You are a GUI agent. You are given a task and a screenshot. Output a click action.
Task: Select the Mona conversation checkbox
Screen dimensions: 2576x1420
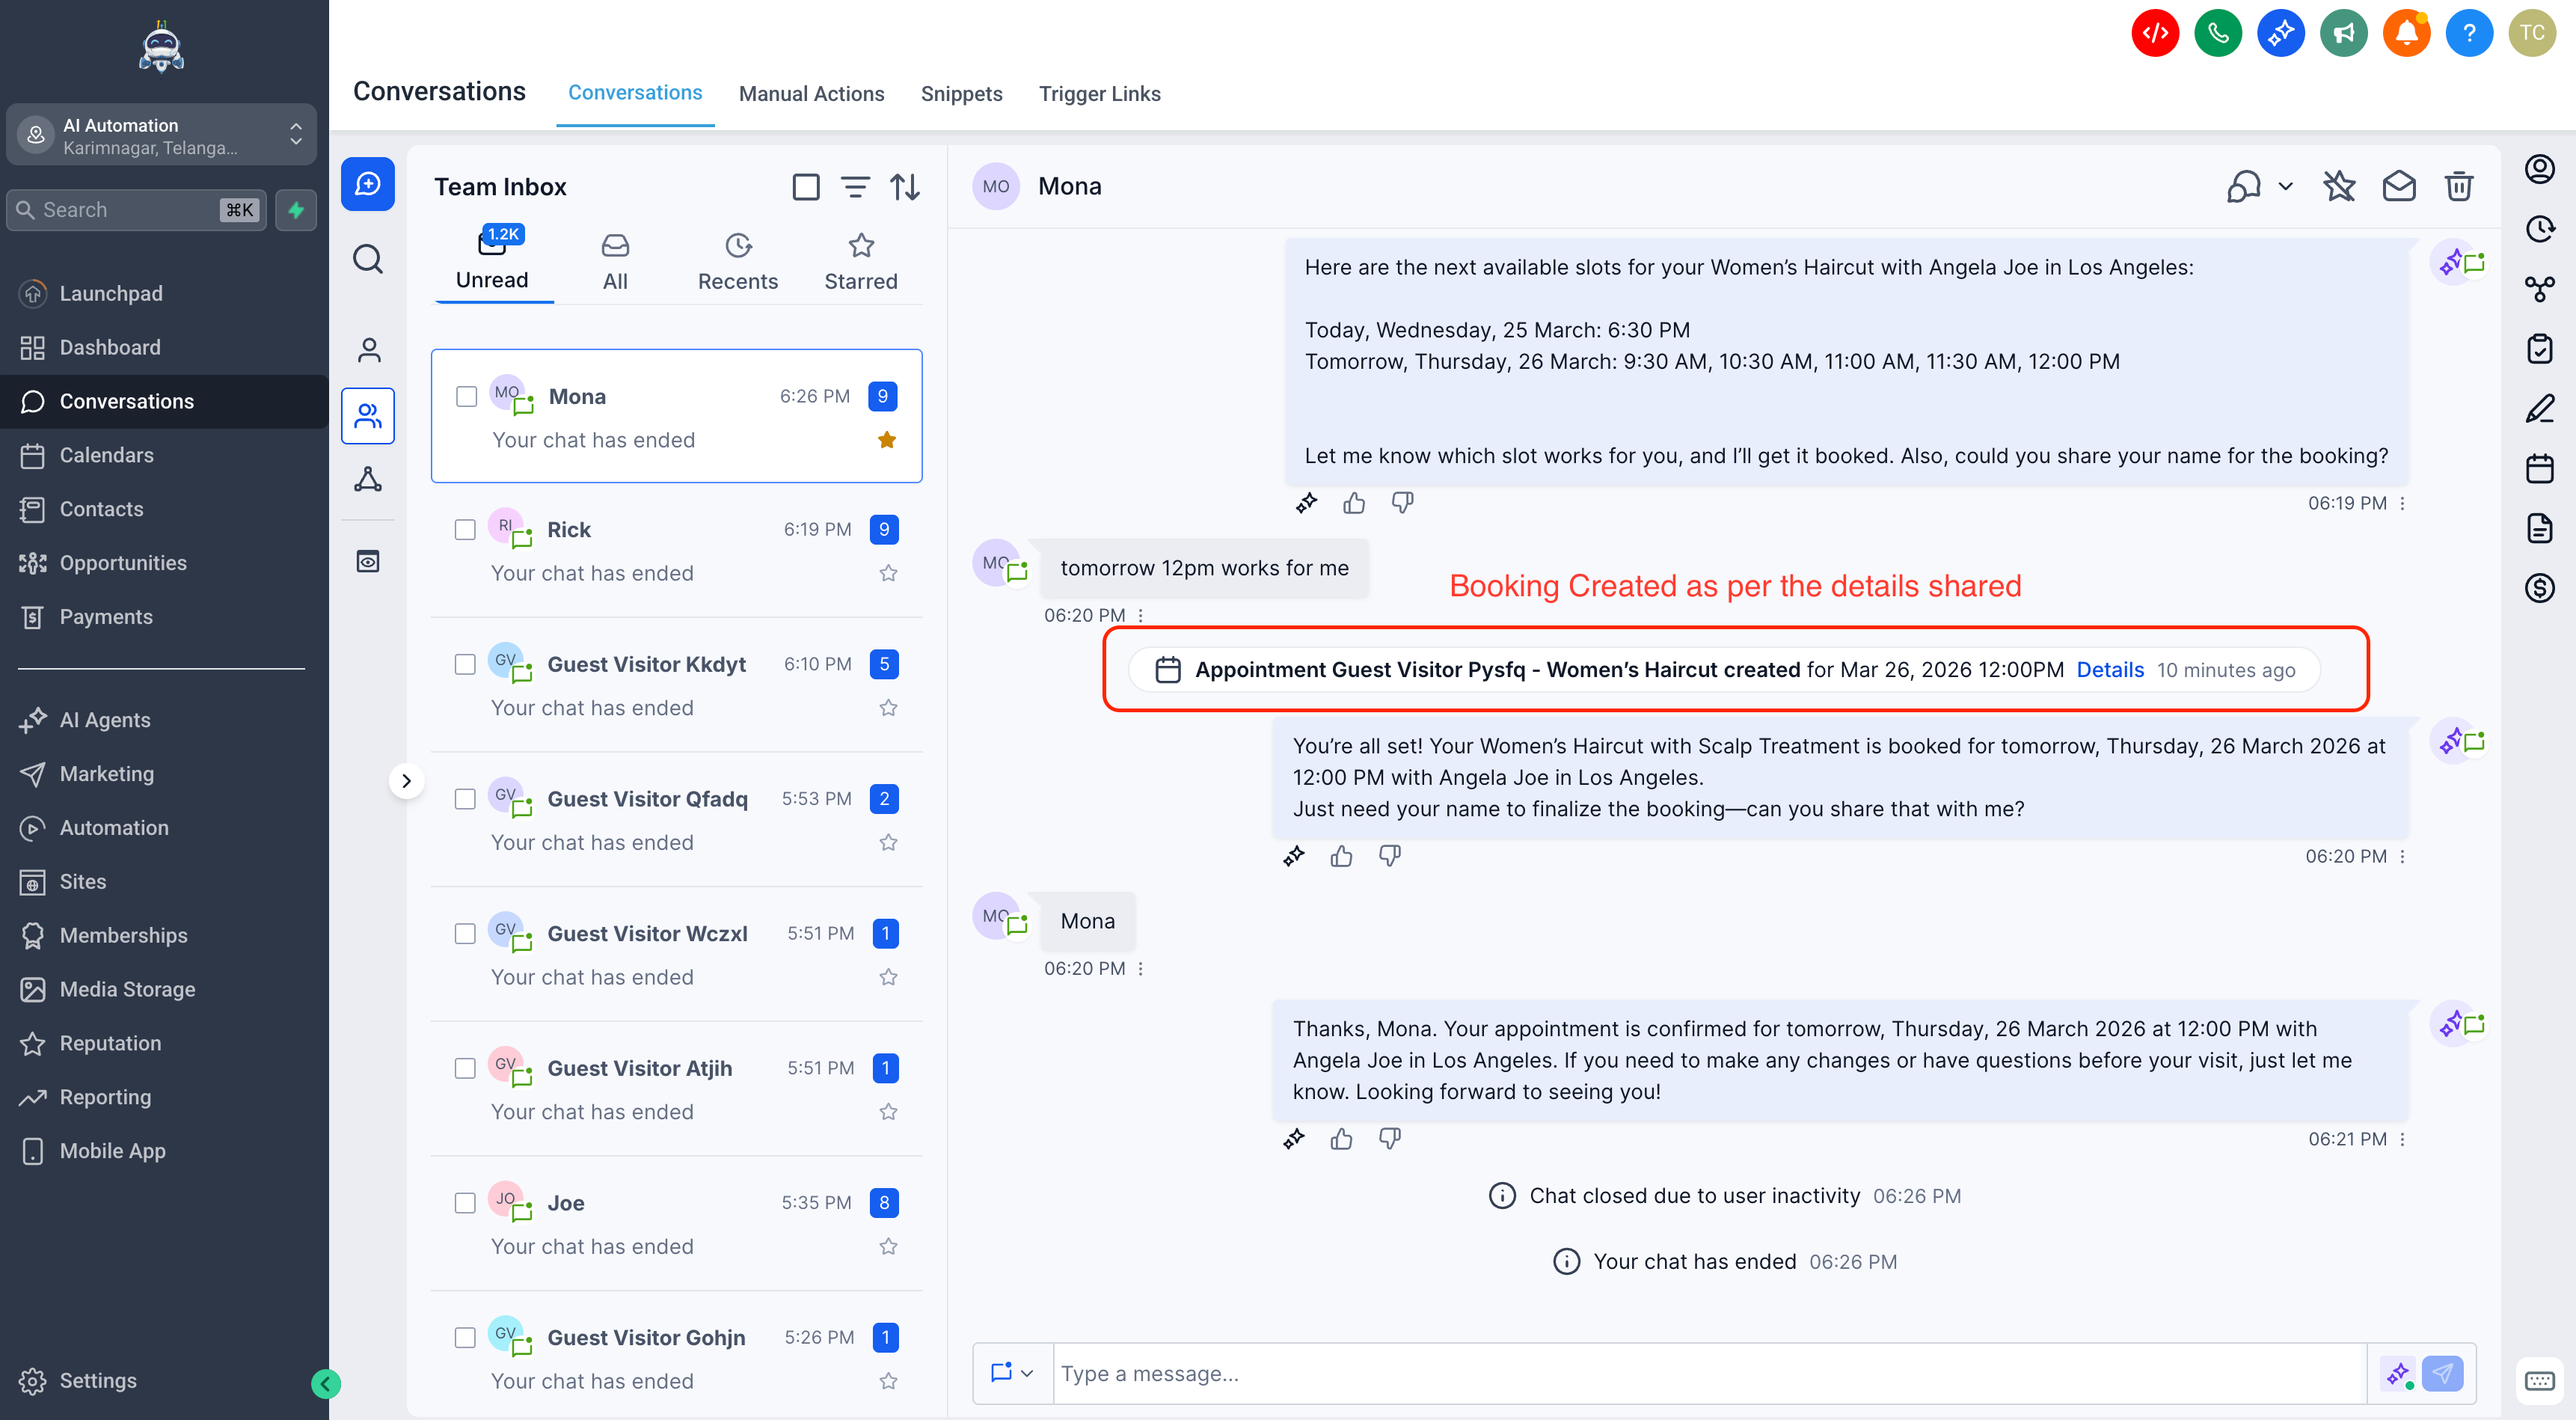pos(466,396)
